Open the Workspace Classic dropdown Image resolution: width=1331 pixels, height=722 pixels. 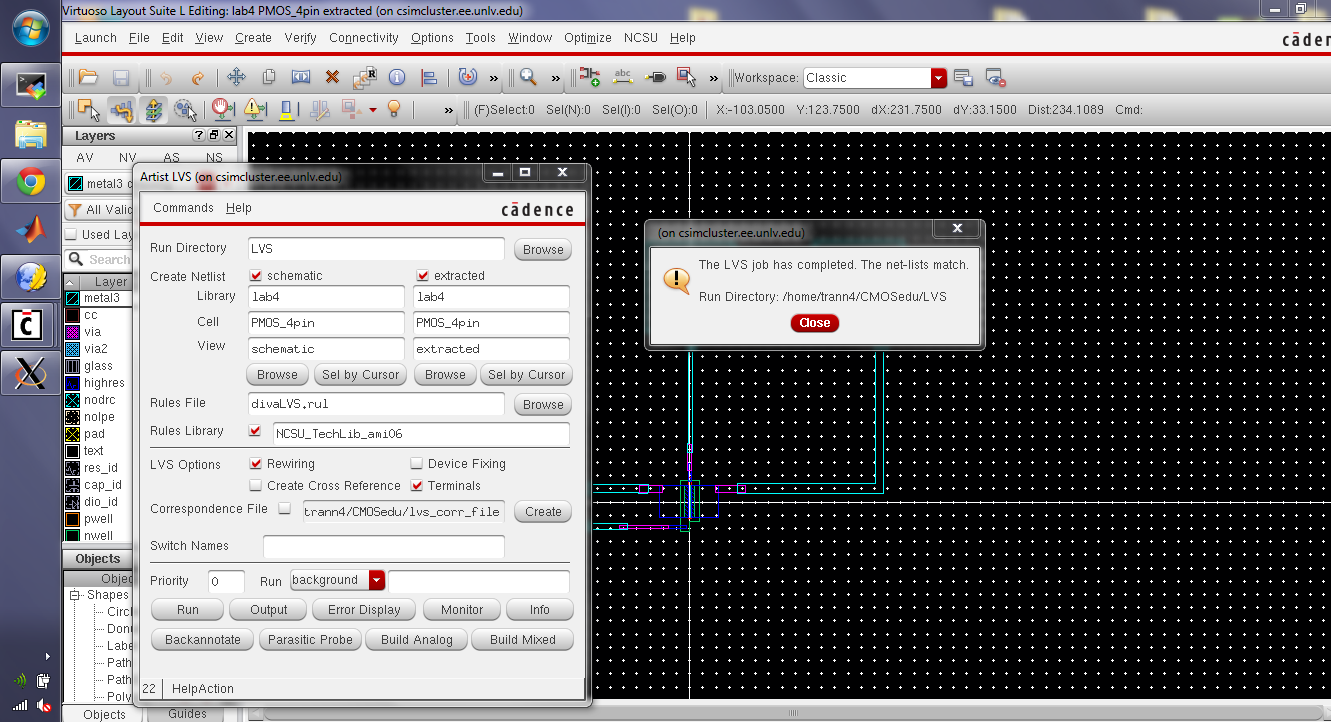pos(939,77)
